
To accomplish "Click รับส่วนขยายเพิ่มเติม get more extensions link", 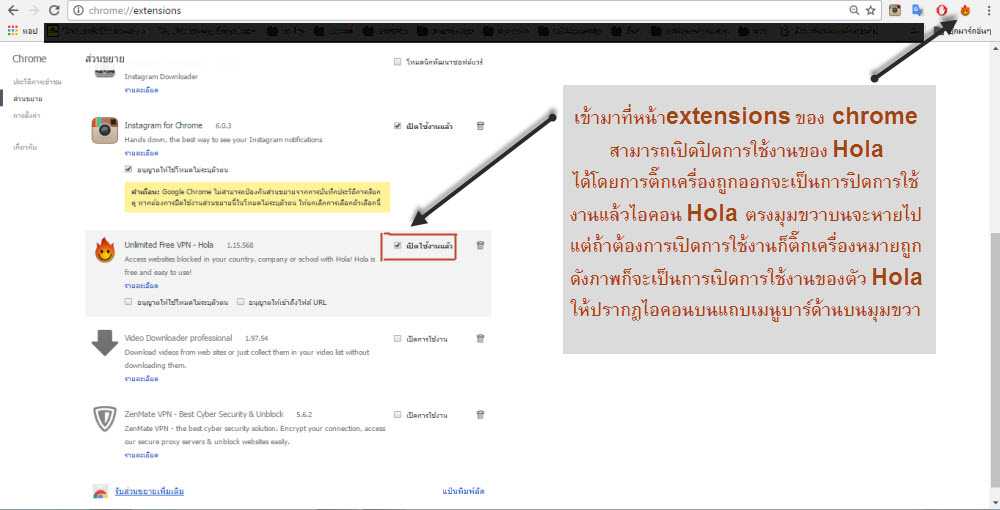I will pos(149,492).
